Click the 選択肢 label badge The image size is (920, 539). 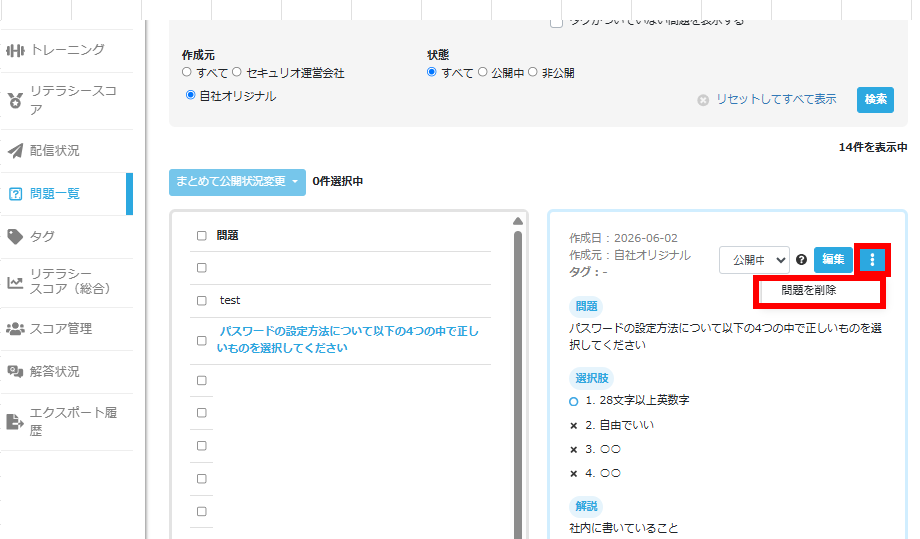(591, 378)
